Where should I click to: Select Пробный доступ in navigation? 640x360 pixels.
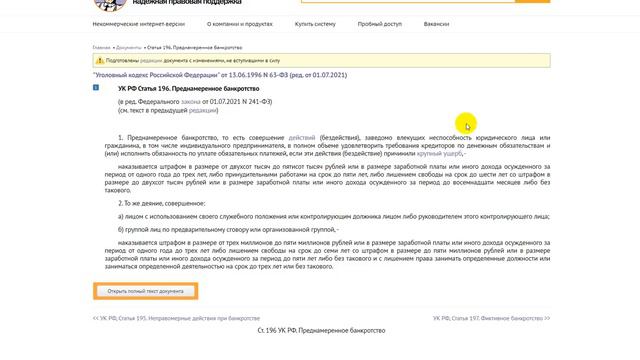click(x=380, y=24)
